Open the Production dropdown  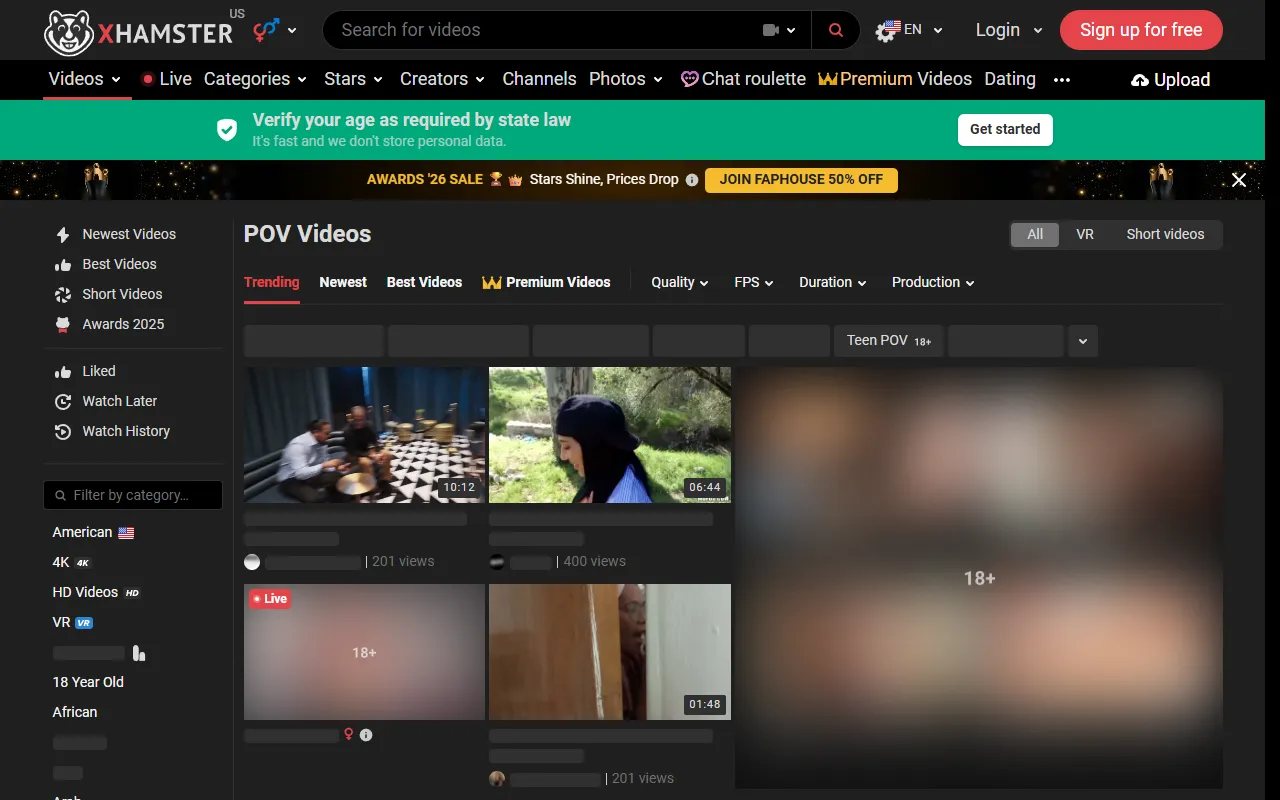[x=933, y=282]
